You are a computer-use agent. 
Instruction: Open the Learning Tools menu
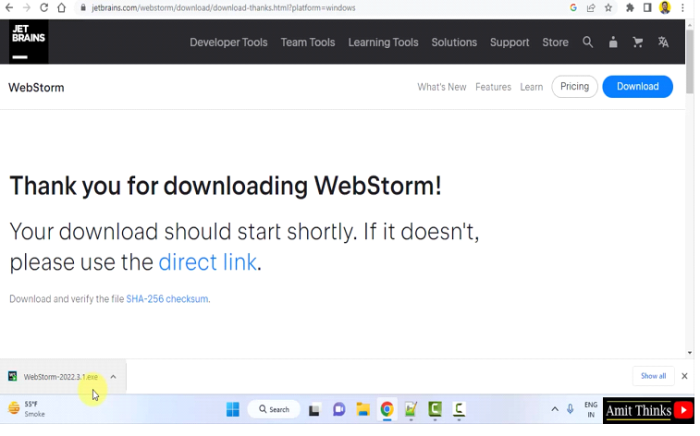click(383, 42)
